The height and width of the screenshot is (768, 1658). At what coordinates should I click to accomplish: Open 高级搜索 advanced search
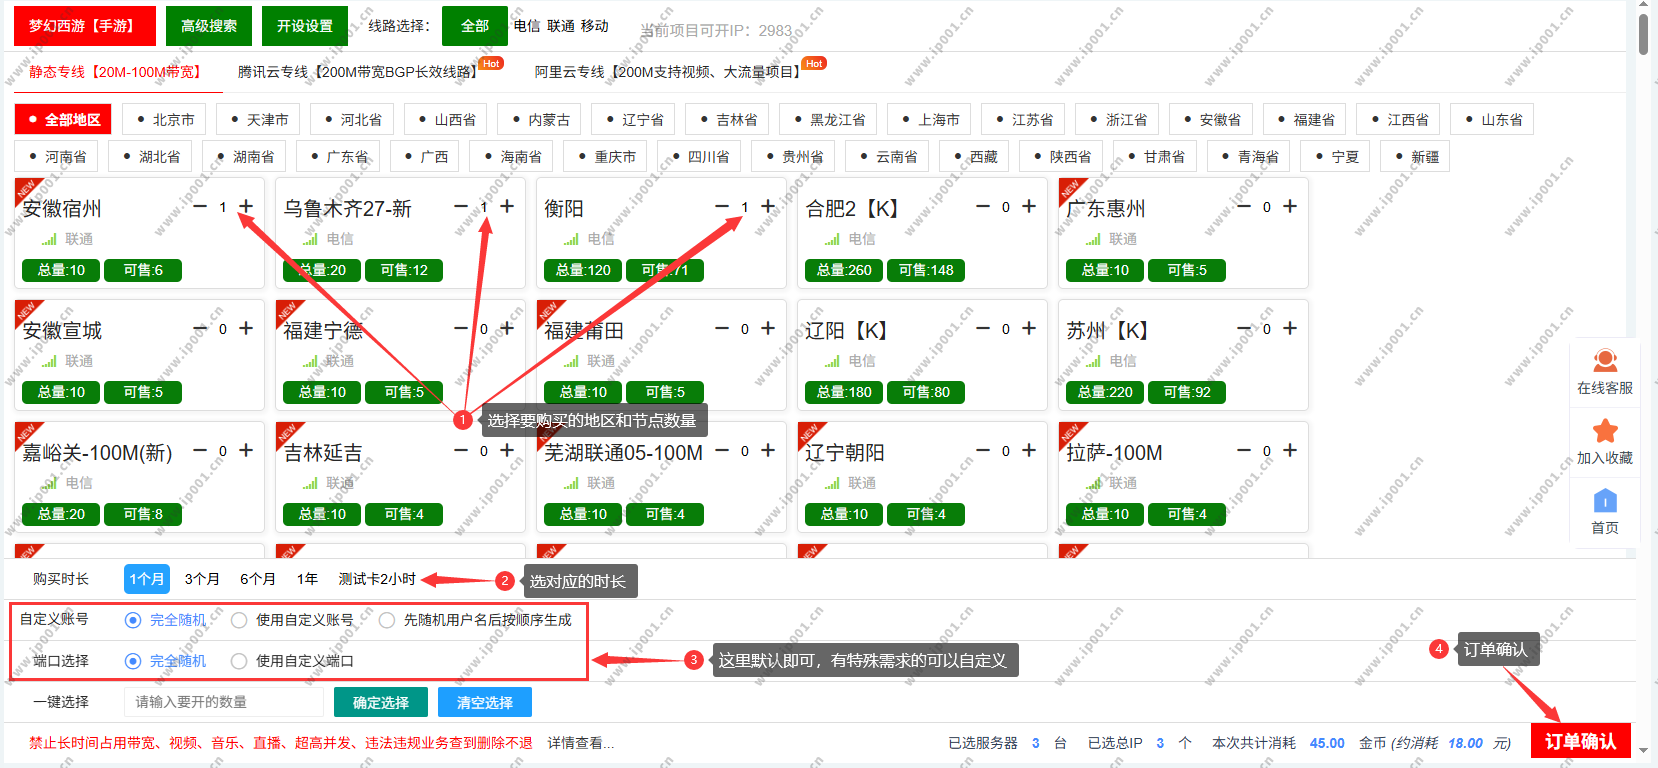[x=209, y=26]
